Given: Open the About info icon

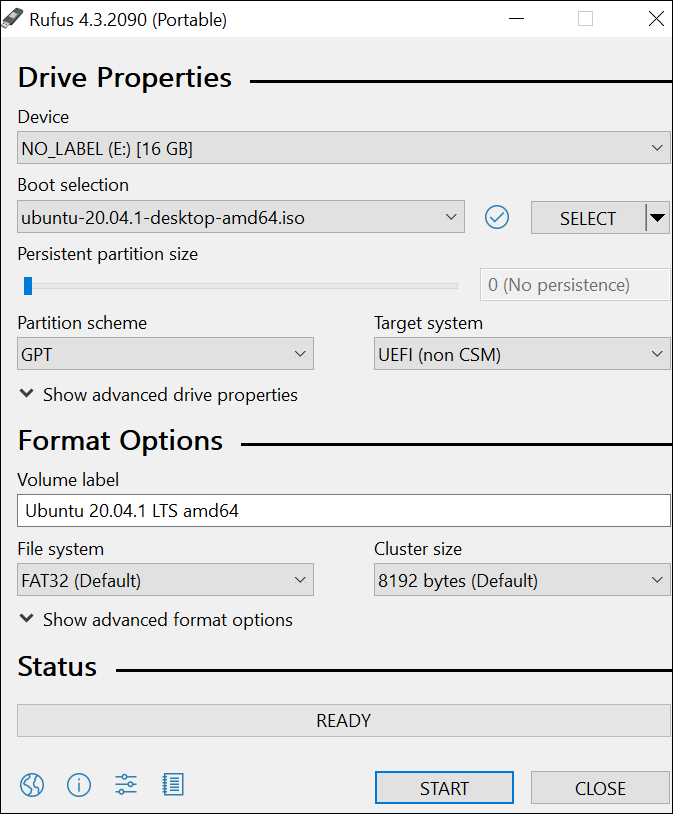Looking at the screenshot, I should point(79,784).
